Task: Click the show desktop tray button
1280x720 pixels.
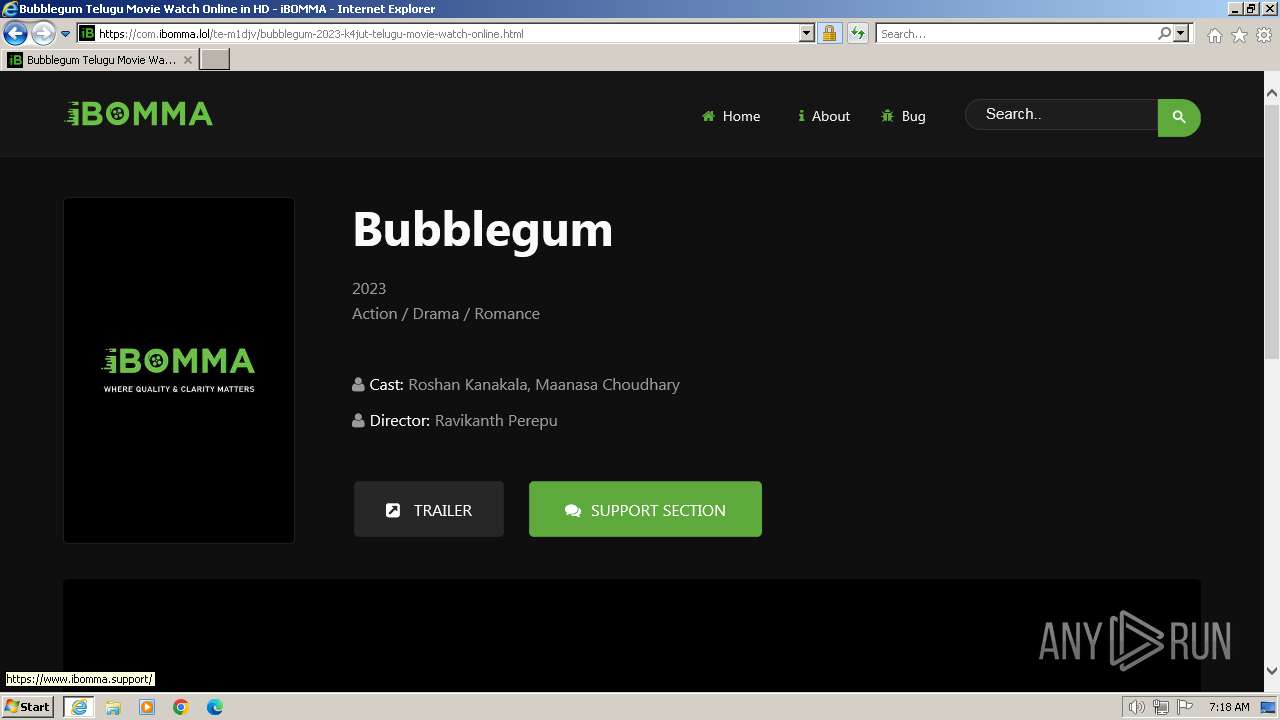Action: click(x=1269, y=707)
